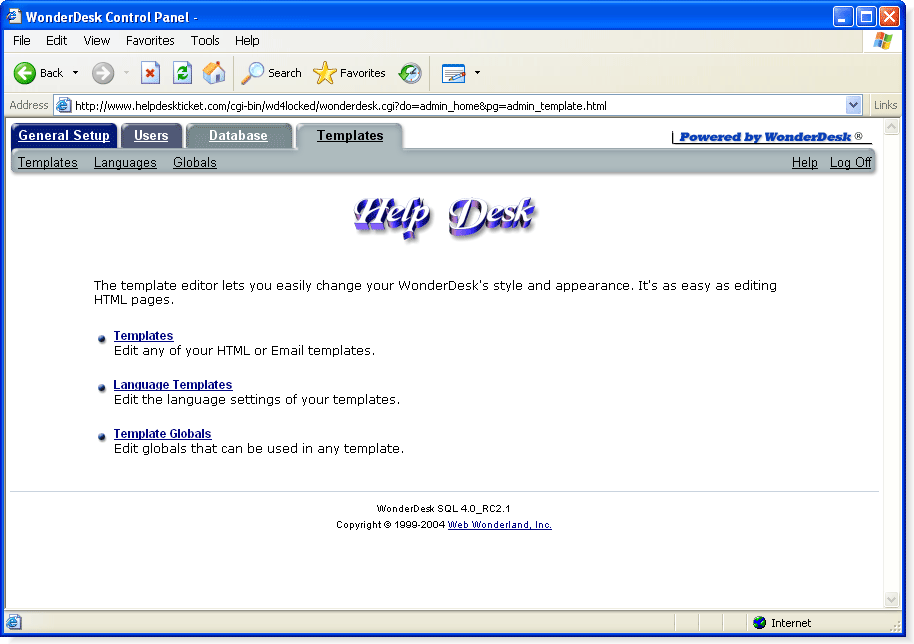This screenshot has height=644, width=914.
Task: Switch to the Database tab
Action: pos(238,136)
